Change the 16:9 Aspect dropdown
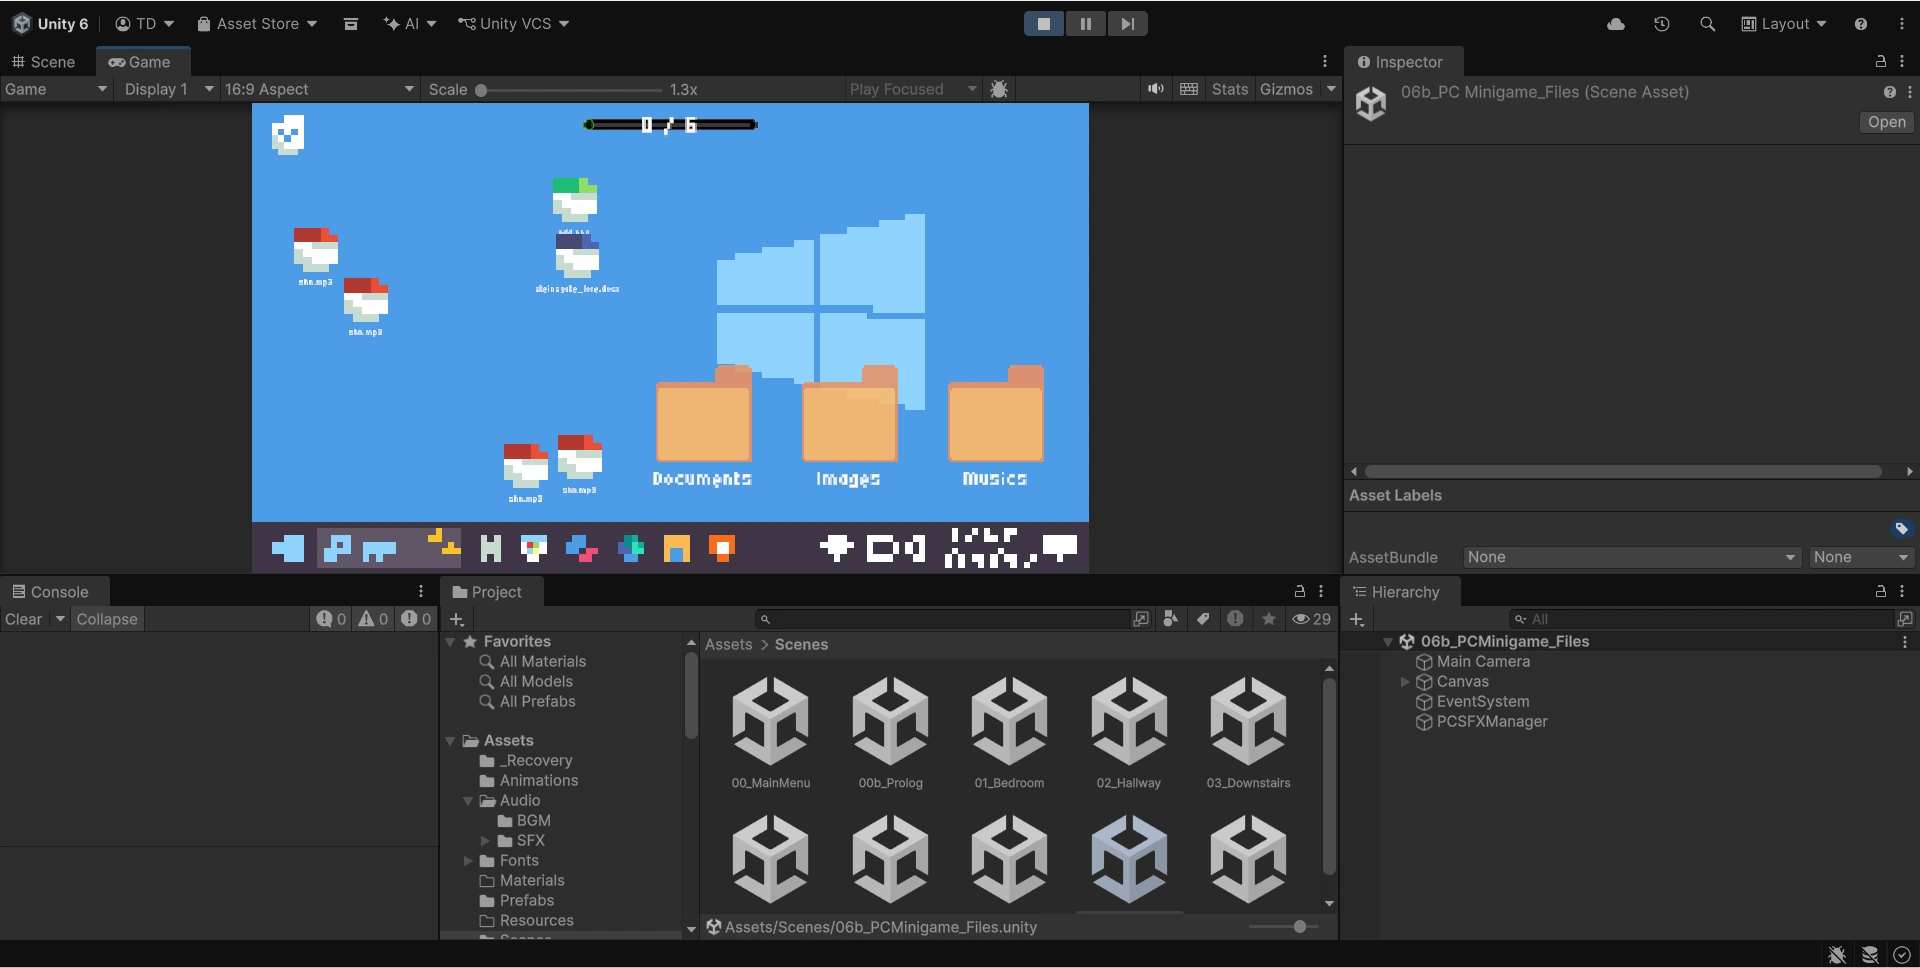1920x968 pixels. (x=319, y=89)
